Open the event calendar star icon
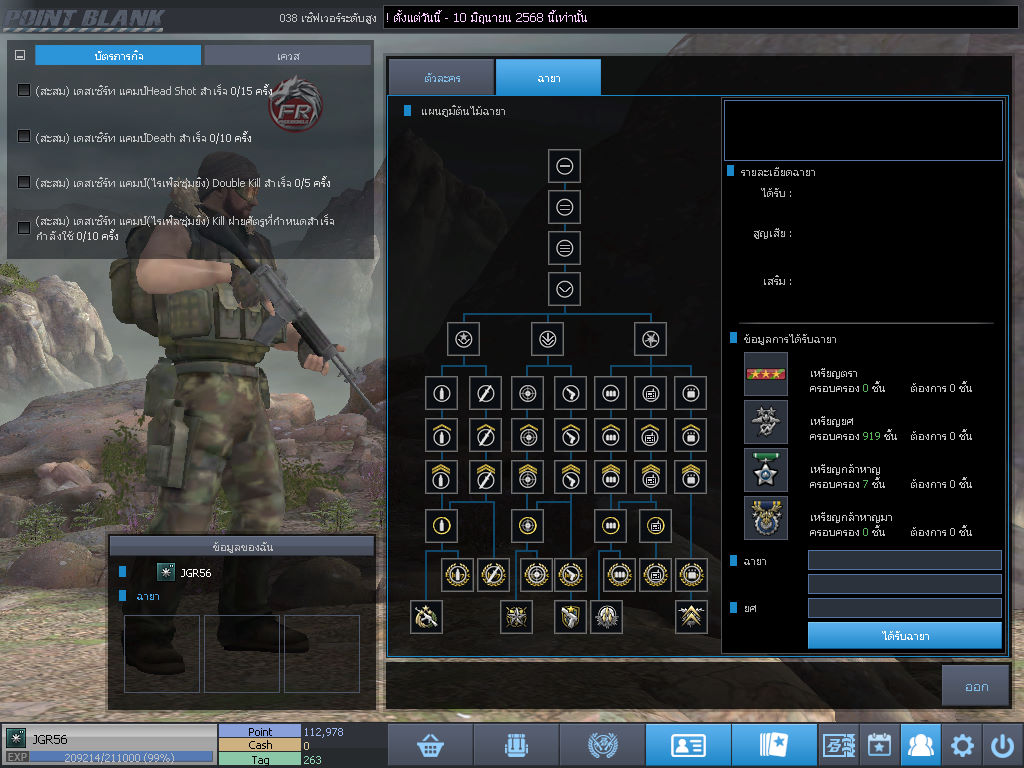Viewport: 1024px width, 768px height. (x=880, y=744)
